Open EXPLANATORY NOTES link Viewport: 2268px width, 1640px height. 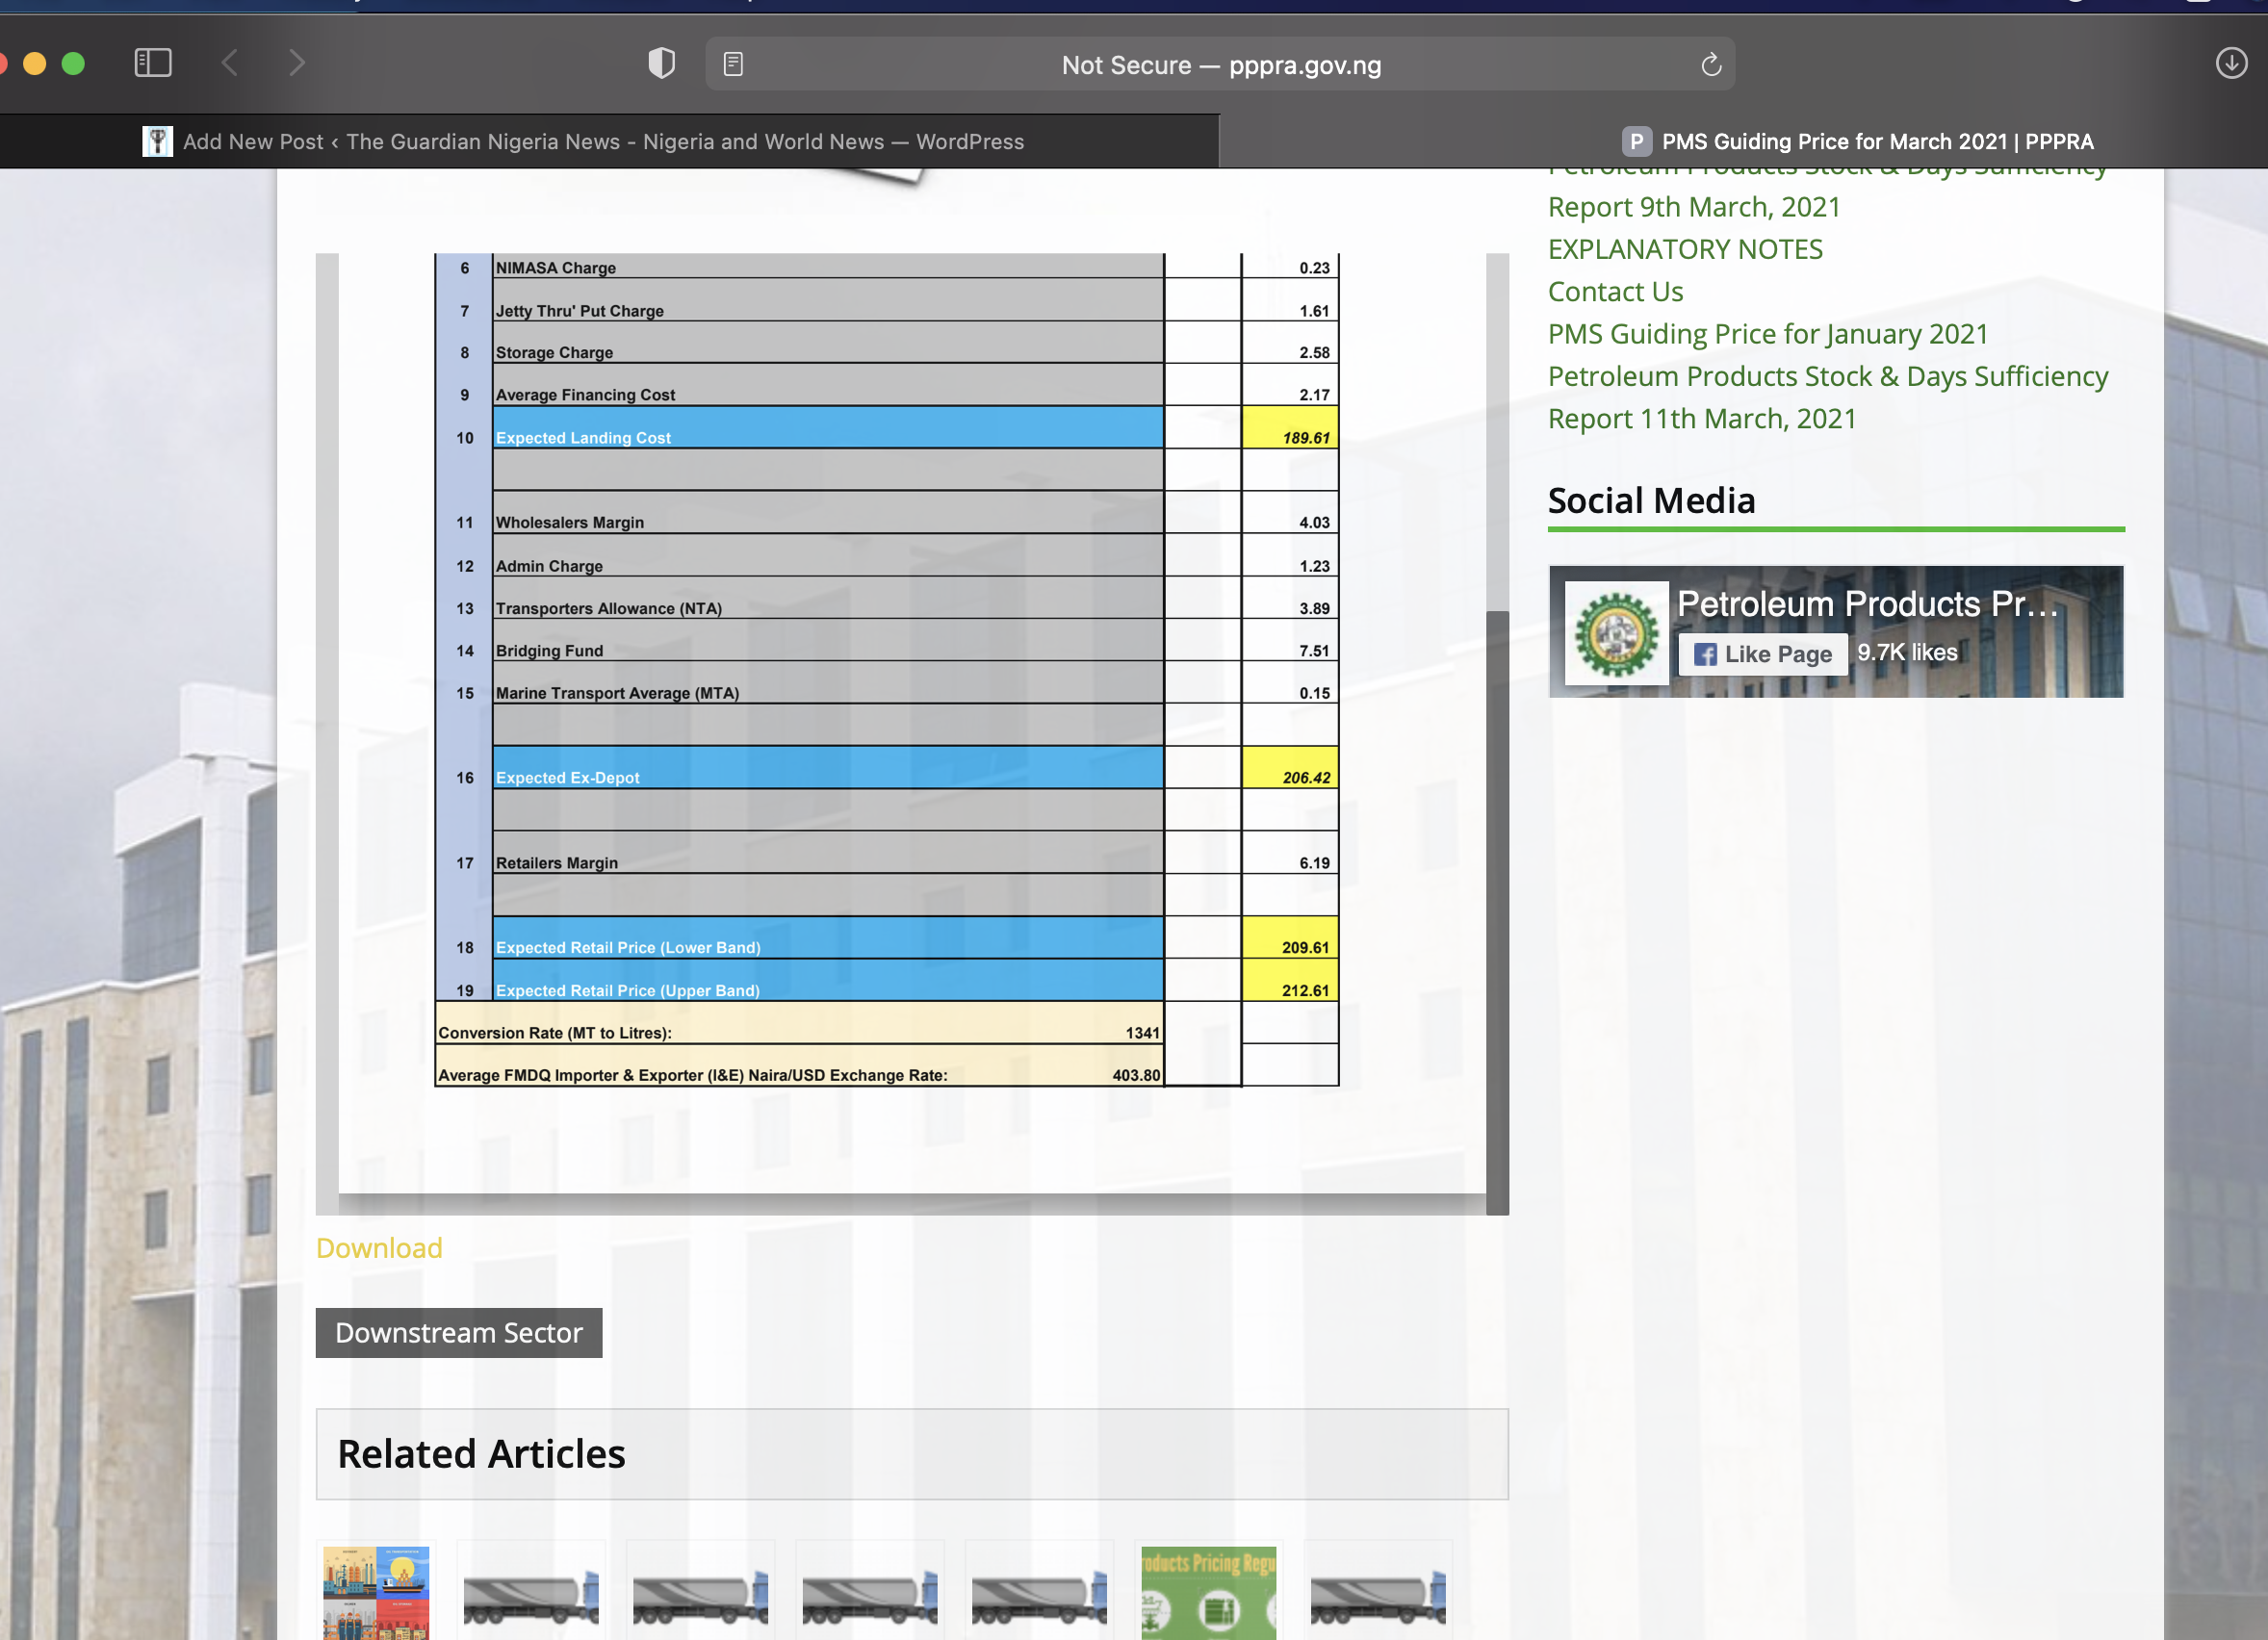click(x=1685, y=249)
